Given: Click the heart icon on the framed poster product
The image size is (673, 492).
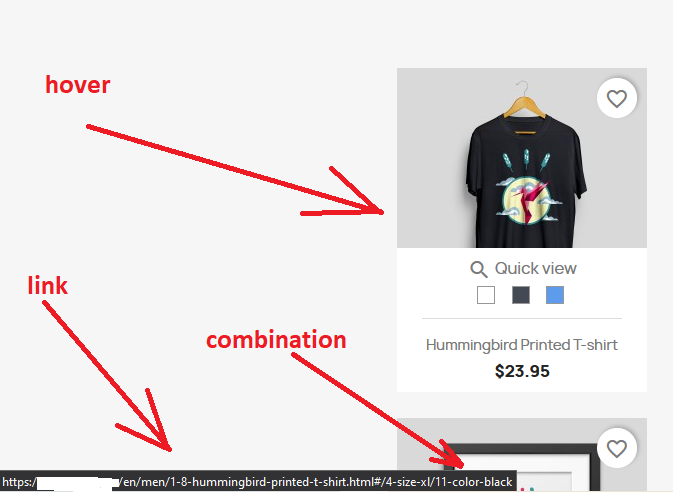Looking at the screenshot, I should click(617, 449).
